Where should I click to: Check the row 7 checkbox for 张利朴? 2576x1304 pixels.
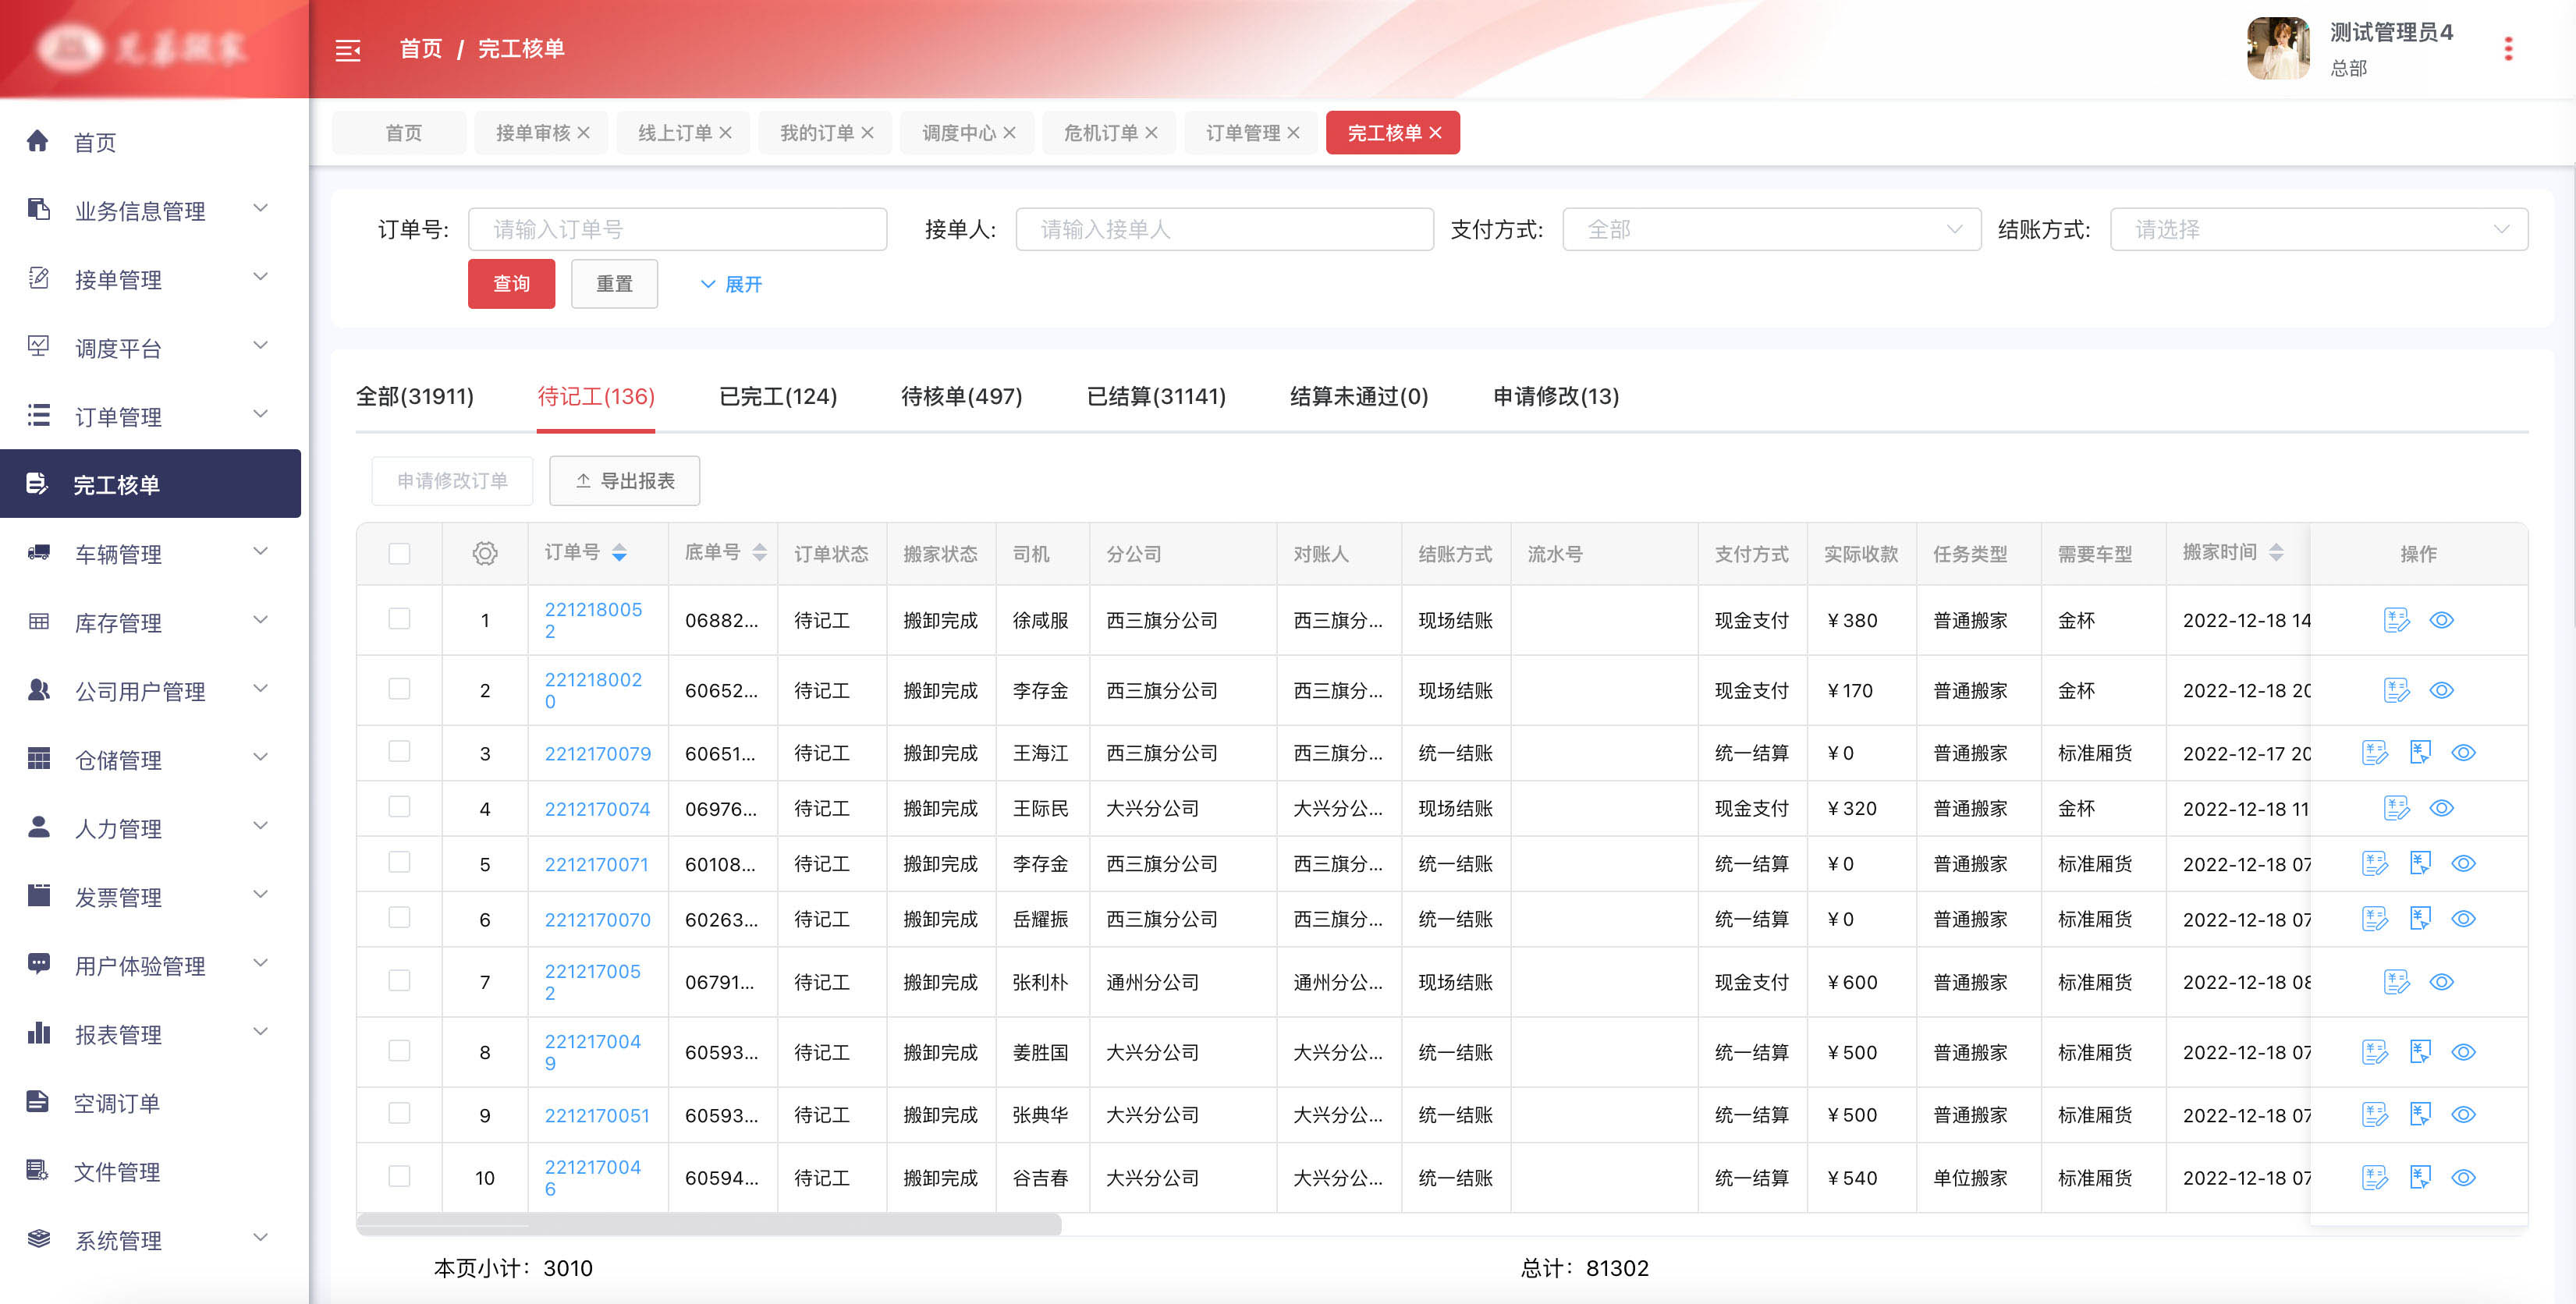click(x=399, y=980)
